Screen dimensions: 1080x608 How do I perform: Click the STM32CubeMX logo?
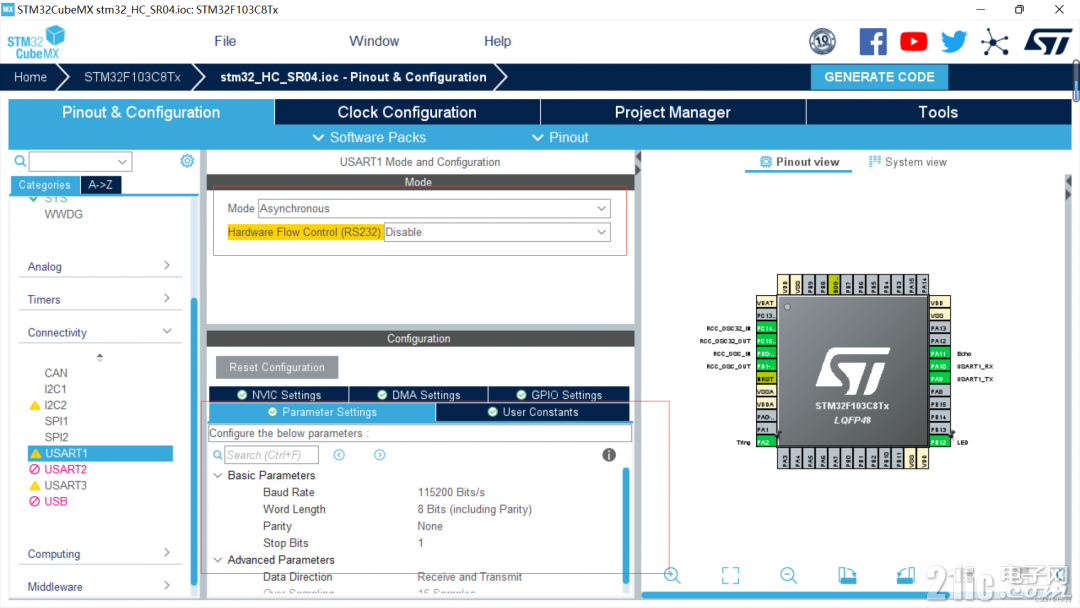tap(36, 42)
